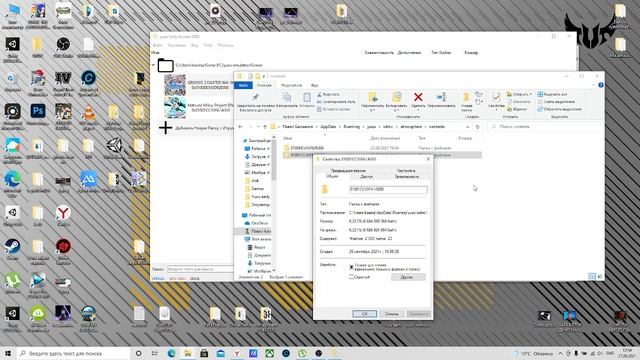Click the uTorrent desktop icon
640x360 pixels.
pyautogui.click(x=12, y=280)
